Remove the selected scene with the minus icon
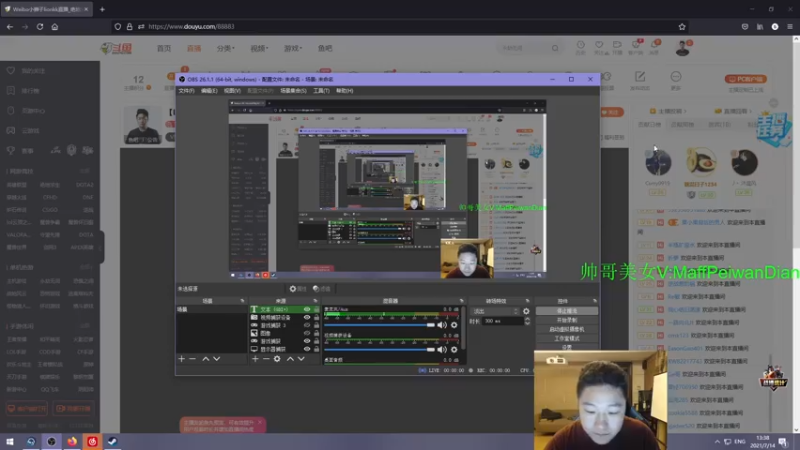Screen dimensions: 800x450 pyautogui.click(x=192, y=359)
